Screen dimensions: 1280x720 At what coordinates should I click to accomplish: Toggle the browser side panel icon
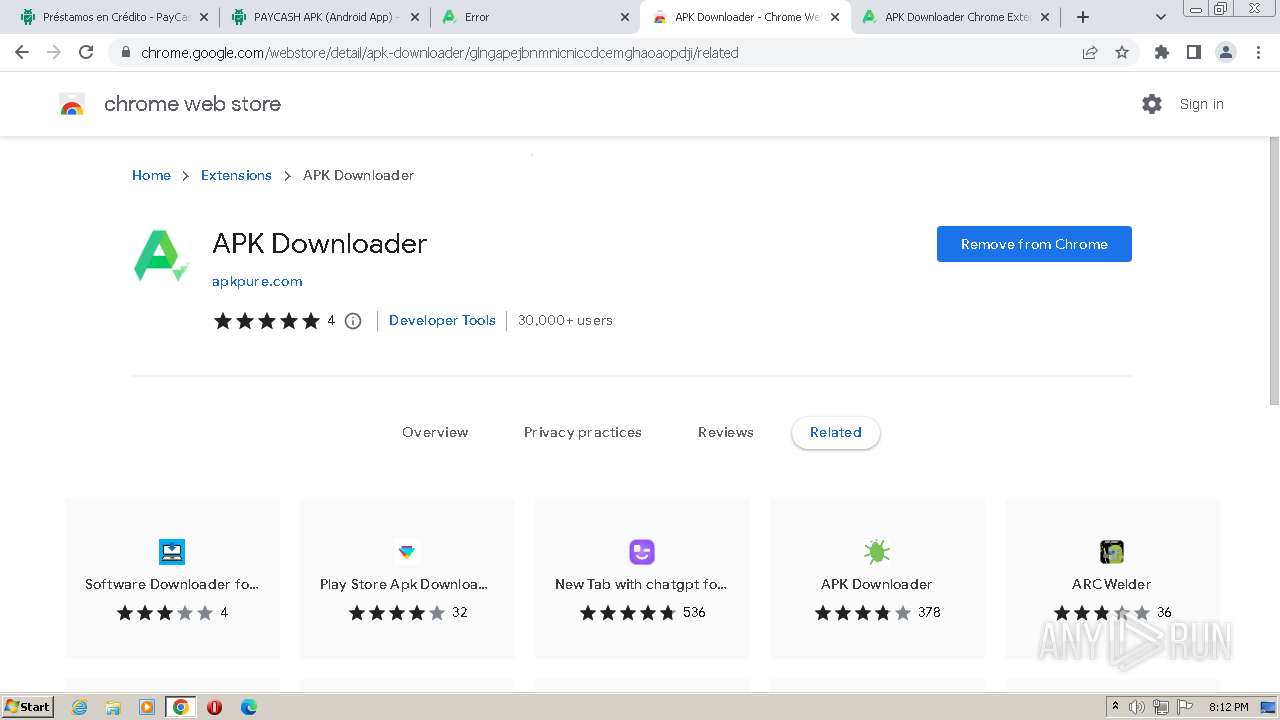point(1193,52)
